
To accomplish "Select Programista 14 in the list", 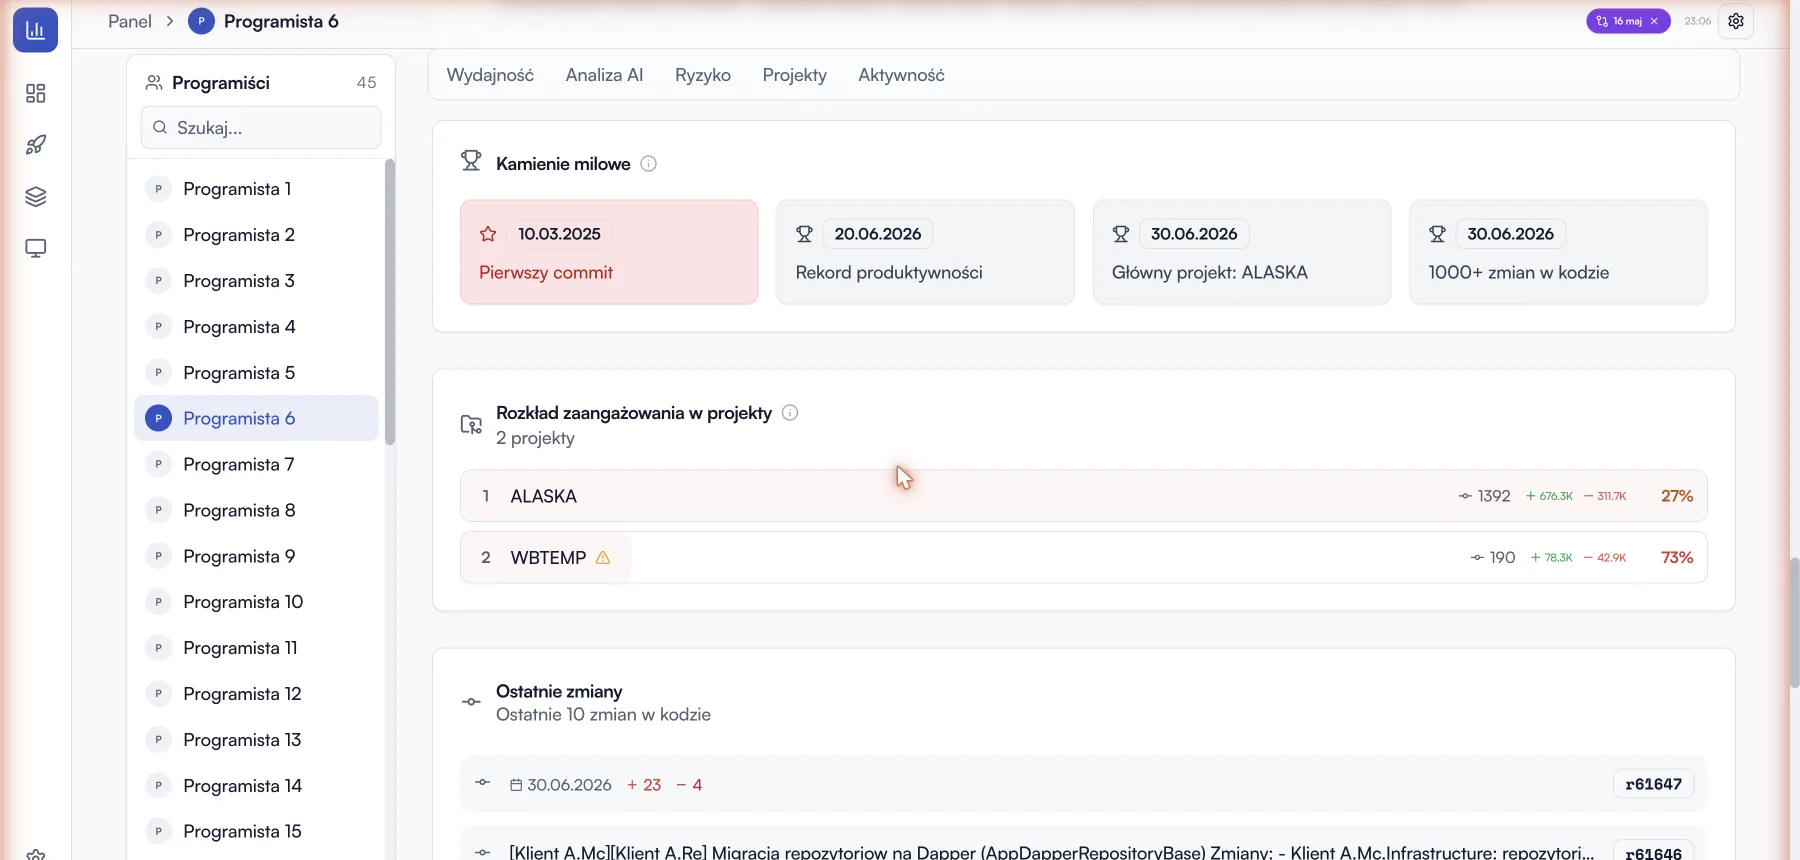I will 257,786.
